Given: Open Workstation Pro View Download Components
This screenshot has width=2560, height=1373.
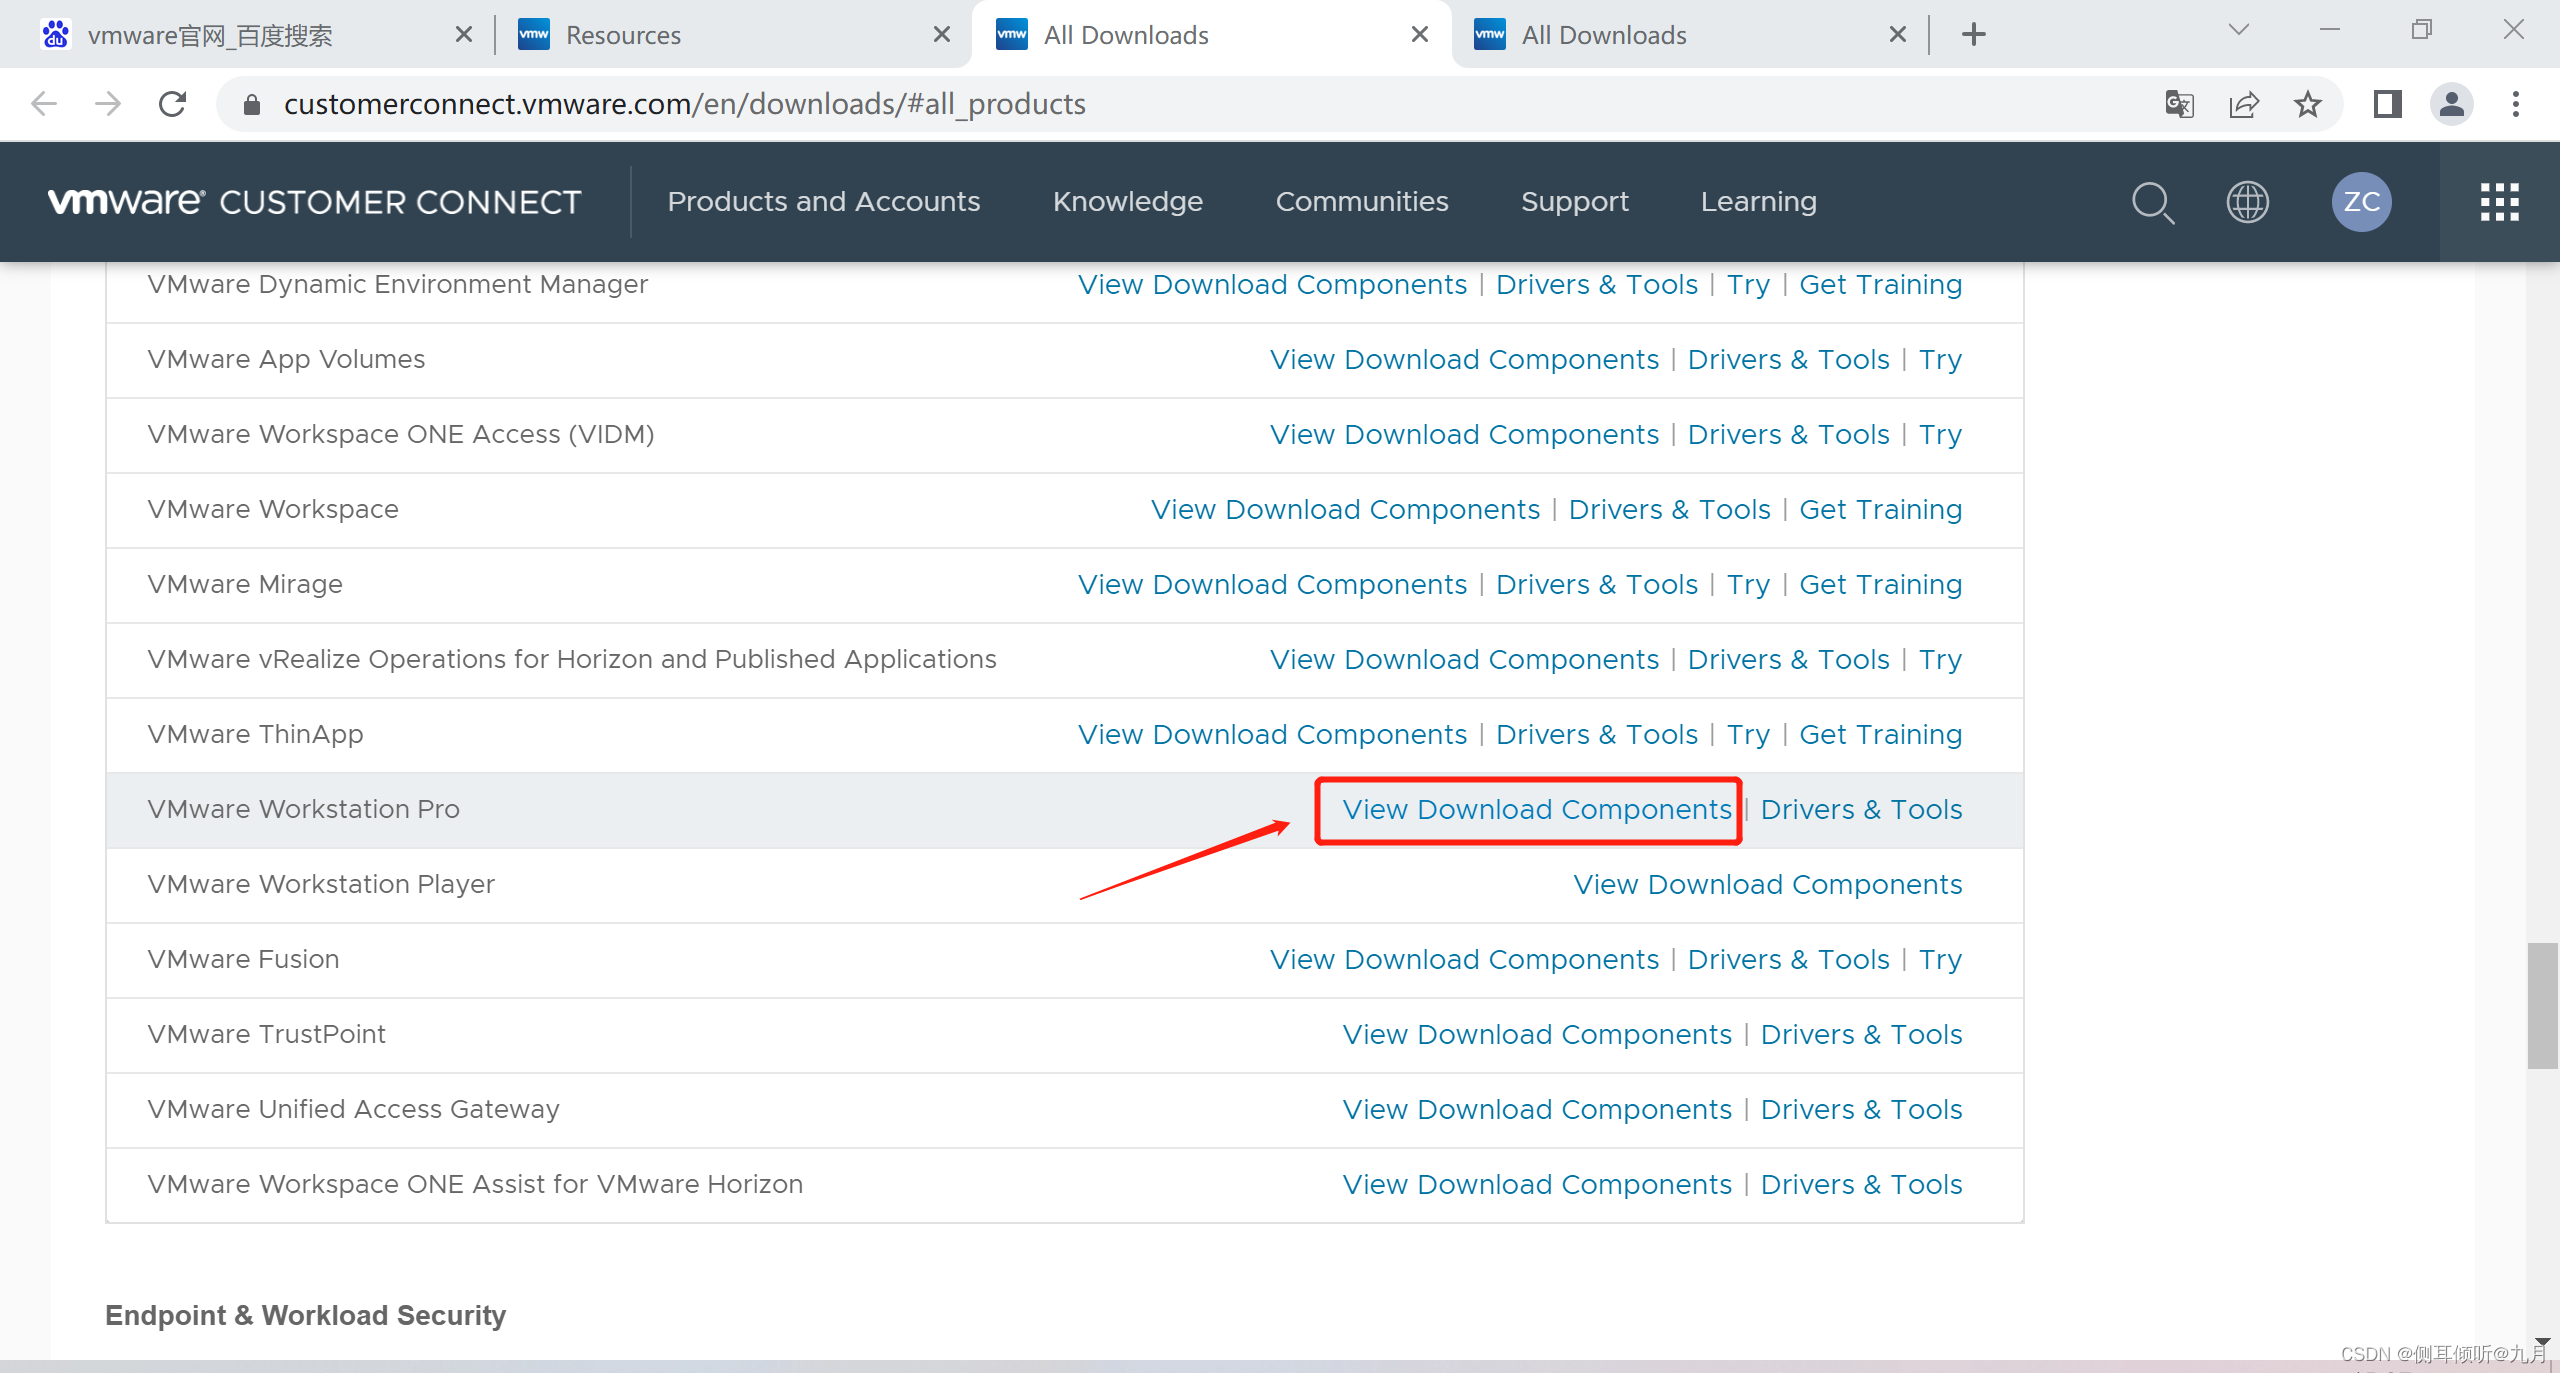Looking at the screenshot, I should (x=1536, y=810).
